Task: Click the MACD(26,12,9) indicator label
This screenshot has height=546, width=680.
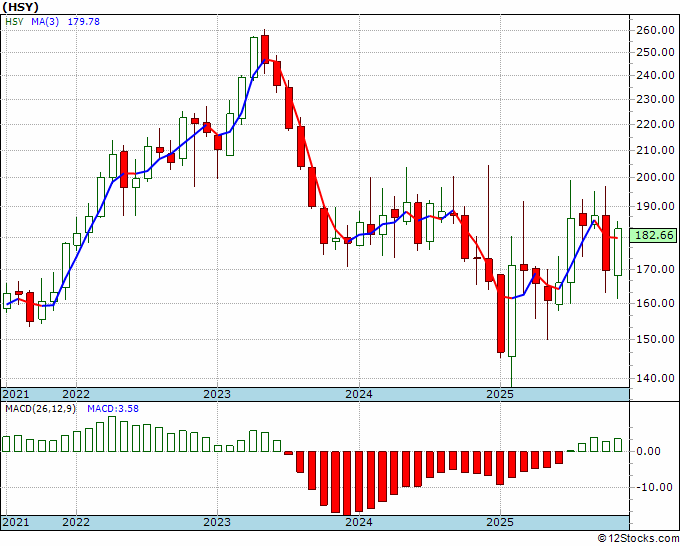Action: (x=40, y=409)
